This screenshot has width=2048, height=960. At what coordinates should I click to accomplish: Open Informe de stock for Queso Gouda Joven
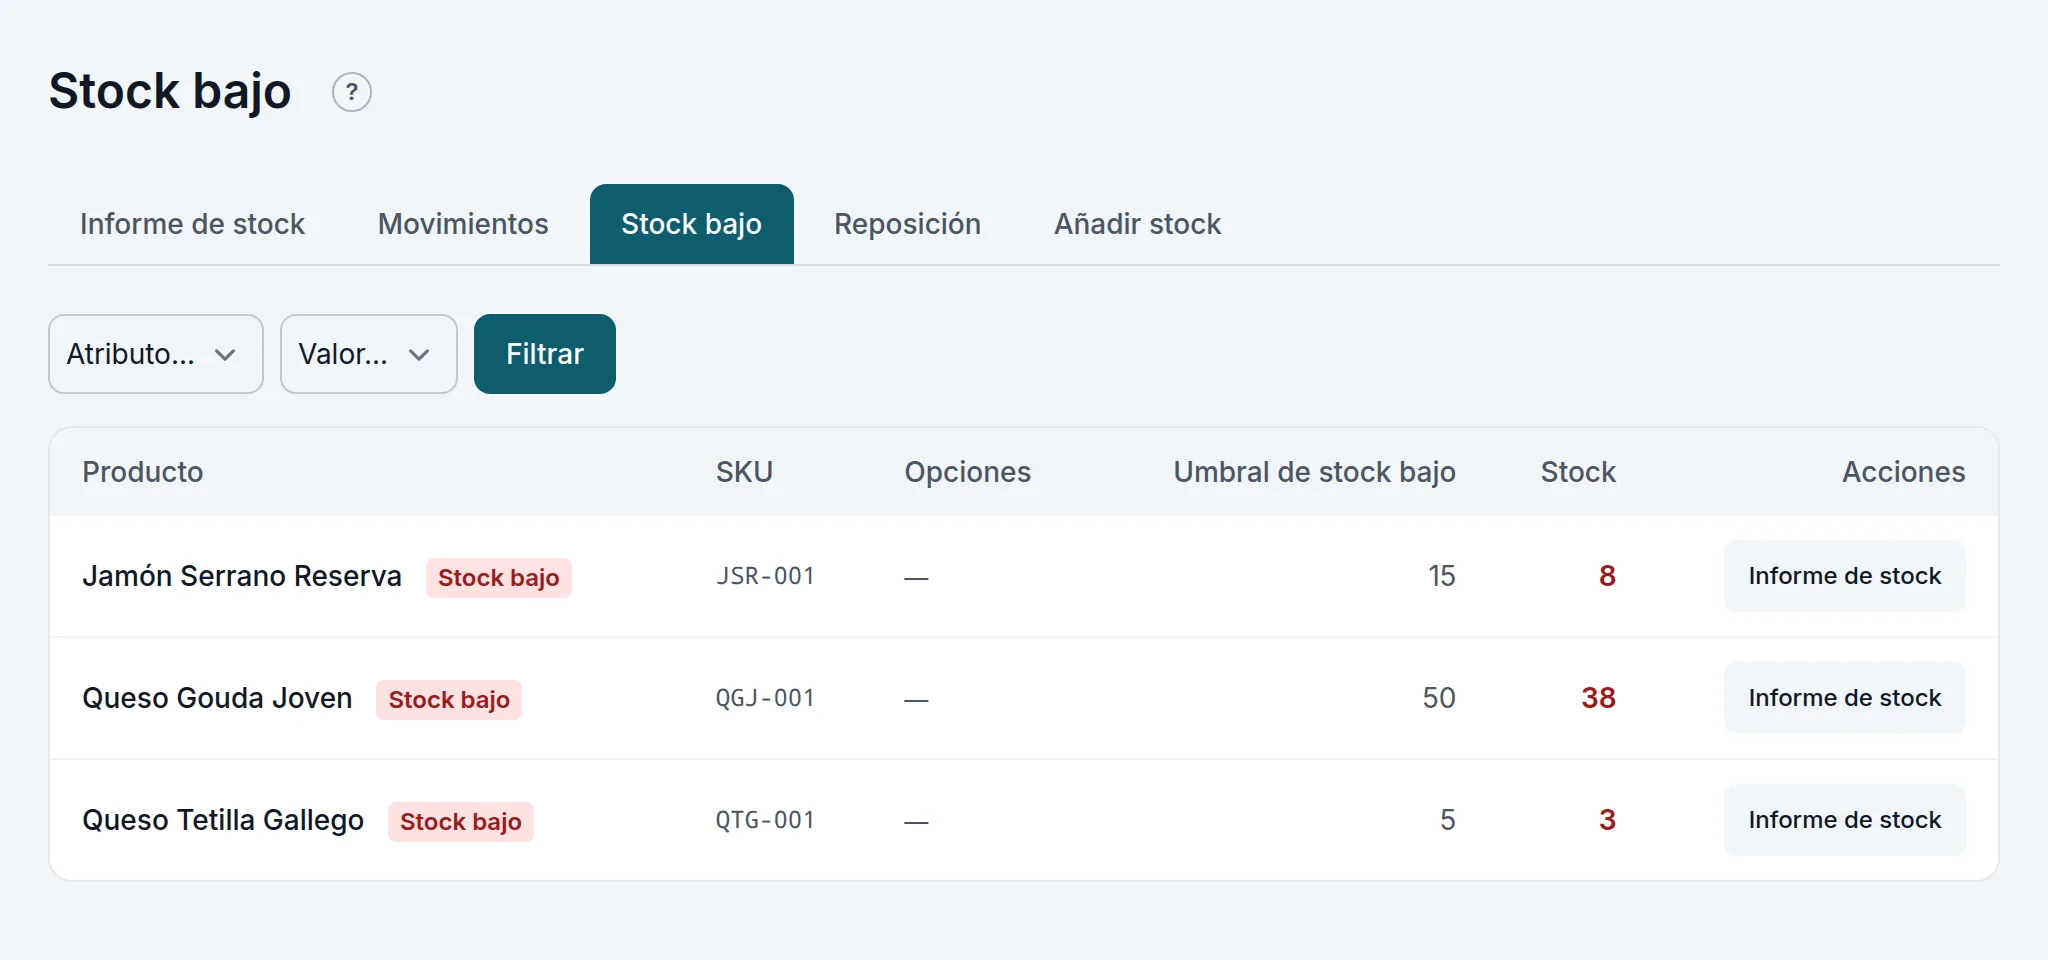(1845, 698)
